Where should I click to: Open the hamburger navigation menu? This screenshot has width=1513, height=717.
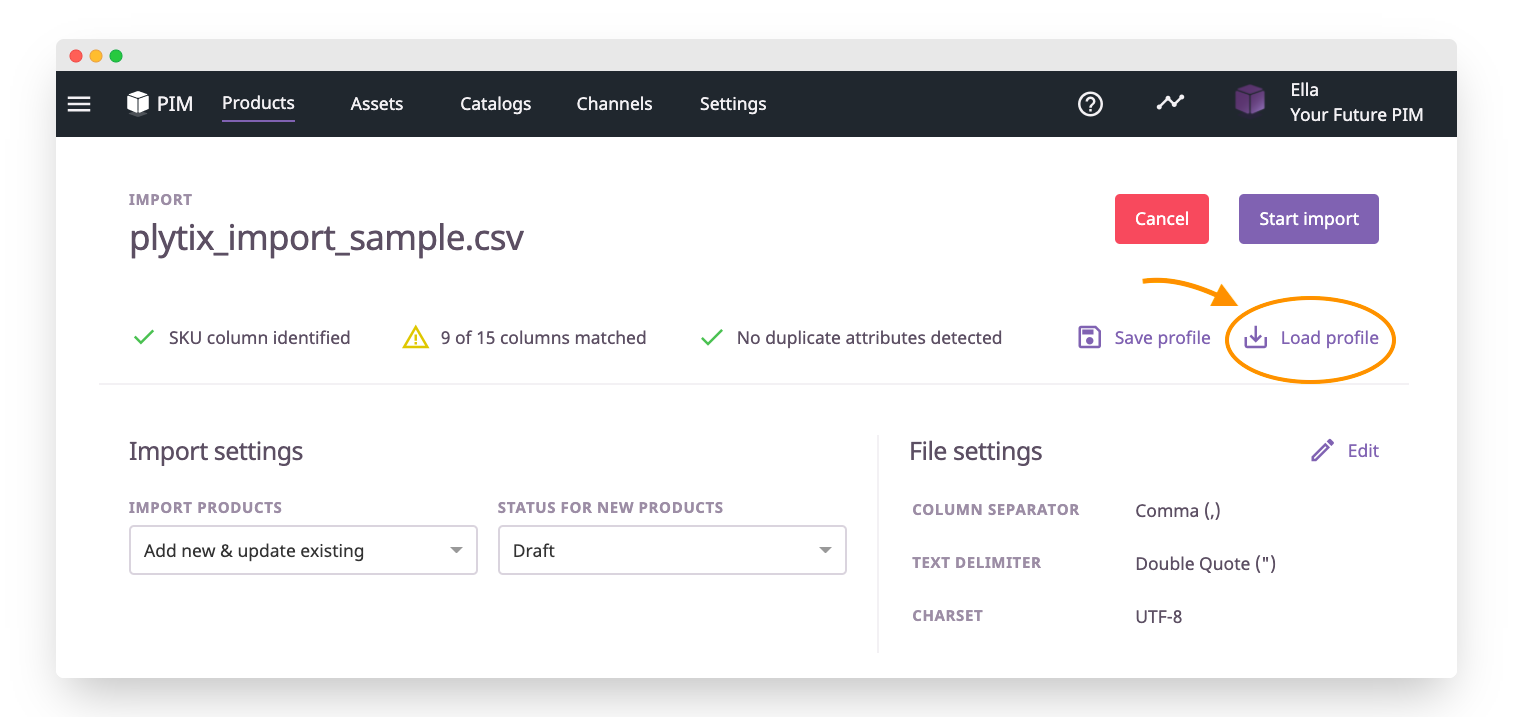(79, 104)
